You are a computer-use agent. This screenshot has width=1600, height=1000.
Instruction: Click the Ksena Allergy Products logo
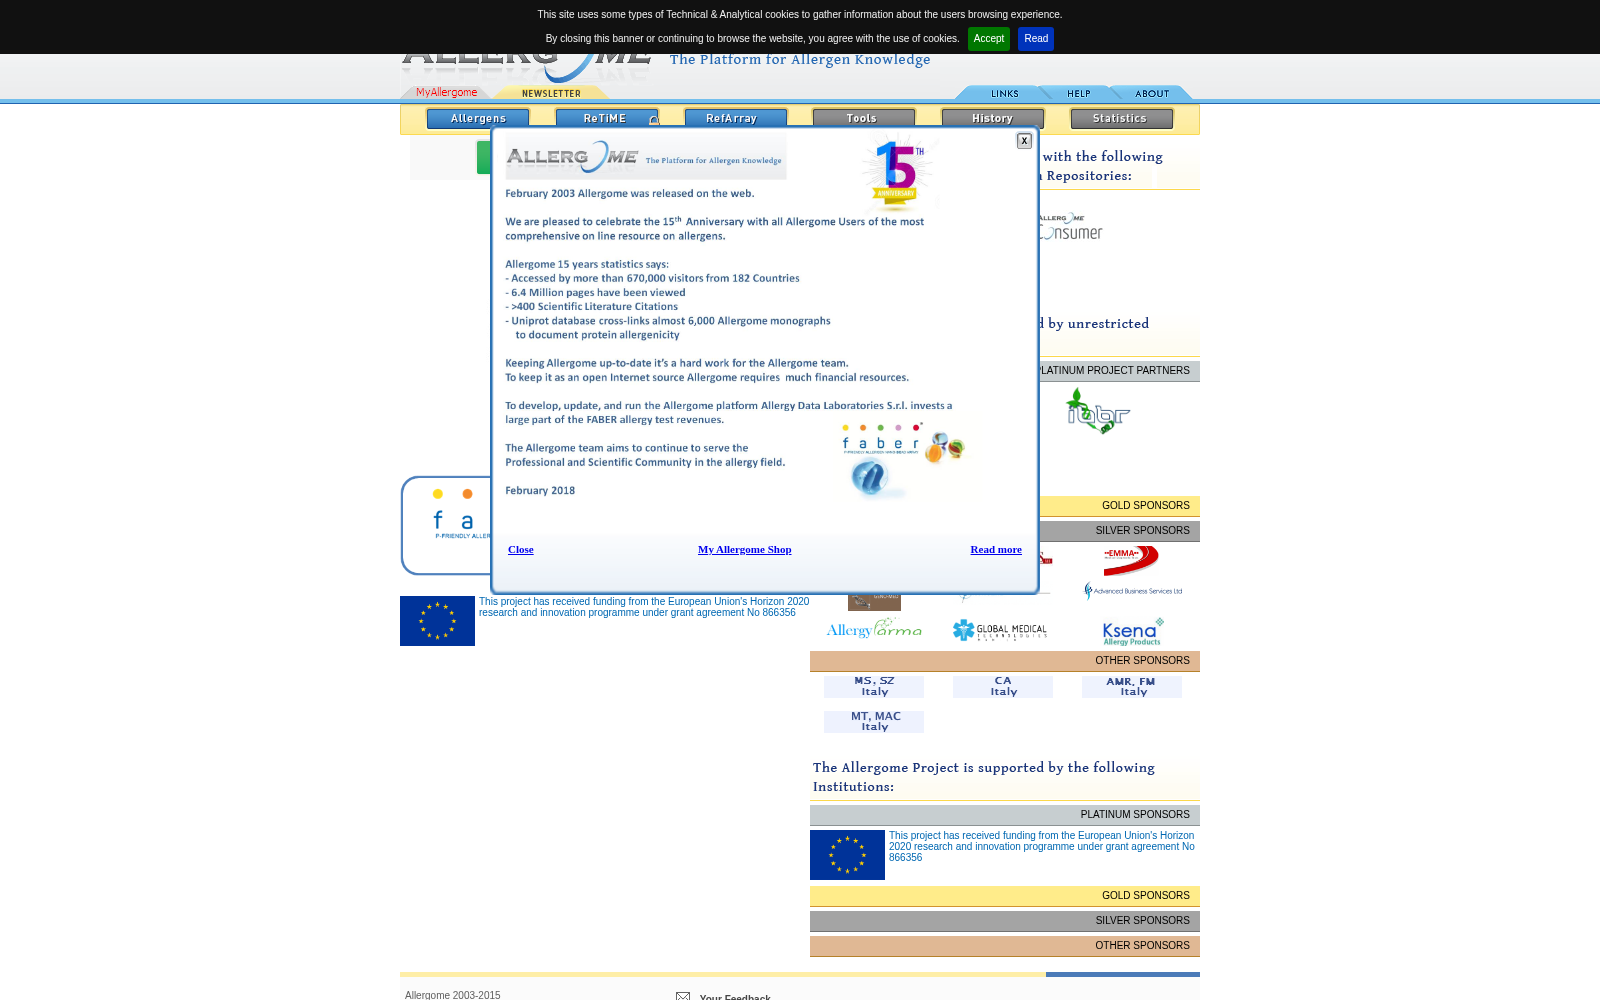pos(1133,631)
